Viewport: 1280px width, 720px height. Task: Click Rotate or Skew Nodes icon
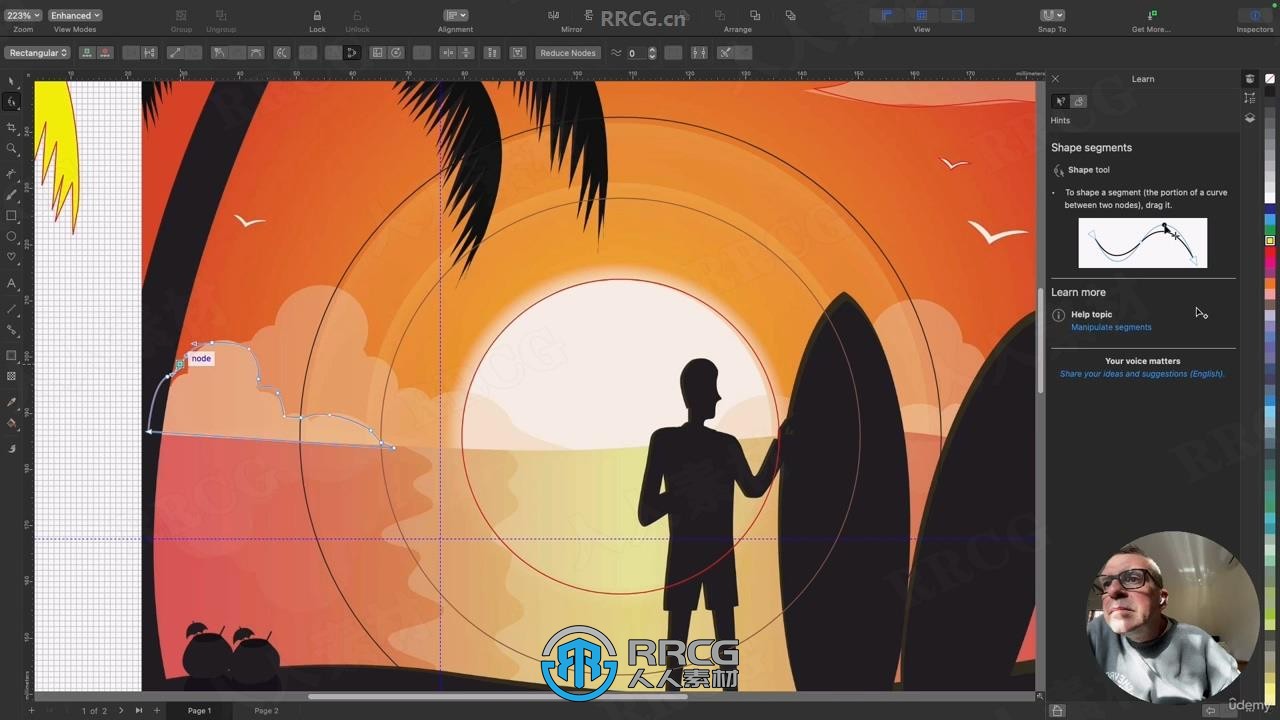pos(396,53)
